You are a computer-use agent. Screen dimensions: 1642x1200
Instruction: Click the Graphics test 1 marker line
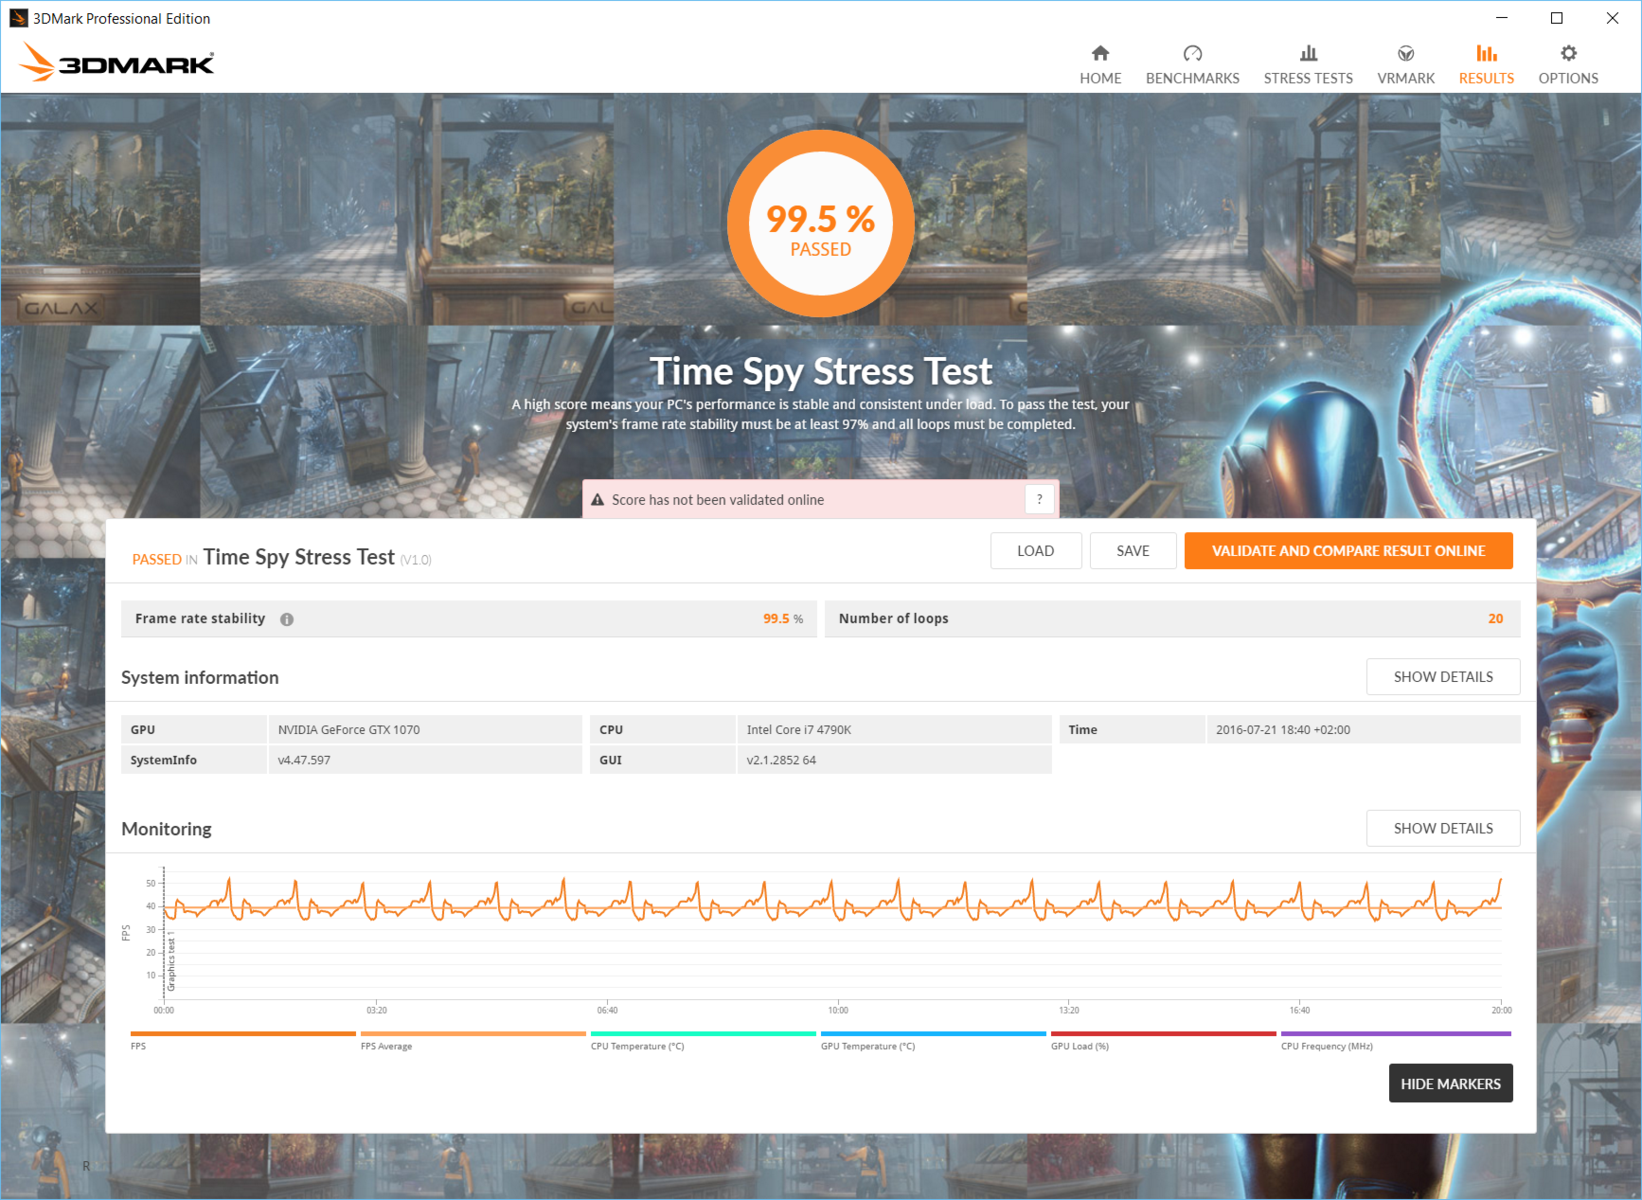[164, 930]
